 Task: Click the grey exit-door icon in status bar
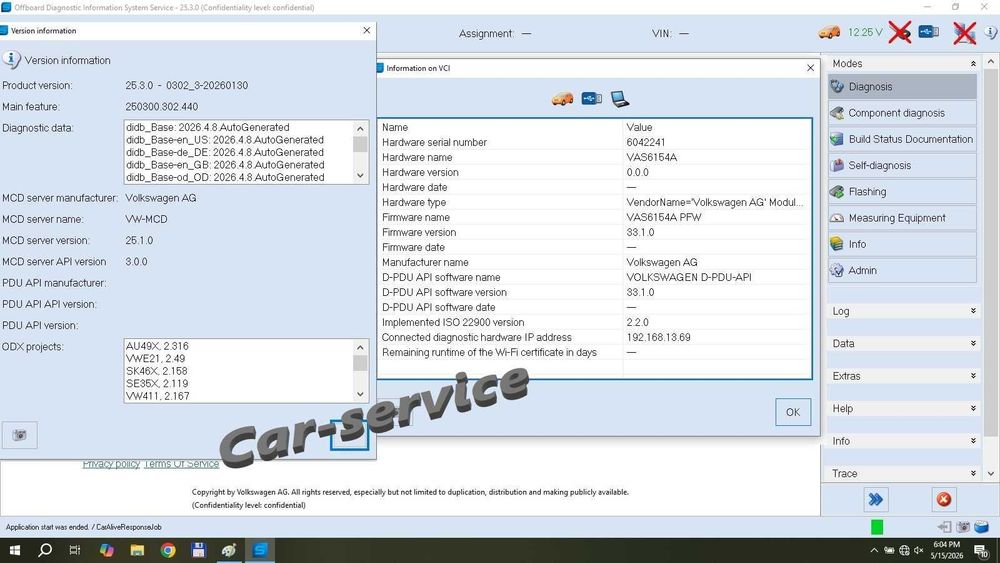coord(945,527)
